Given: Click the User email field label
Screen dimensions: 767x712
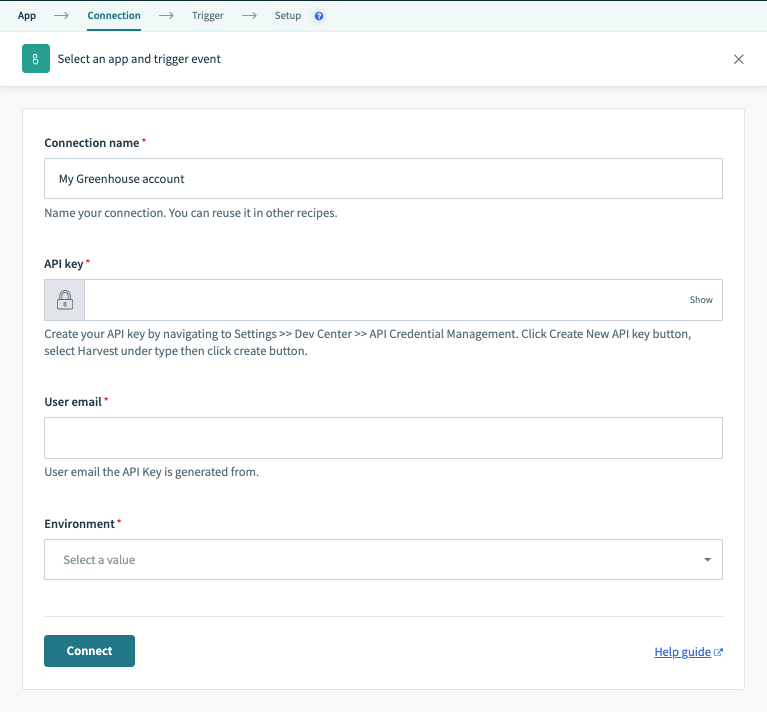Looking at the screenshot, I should tap(74, 401).
